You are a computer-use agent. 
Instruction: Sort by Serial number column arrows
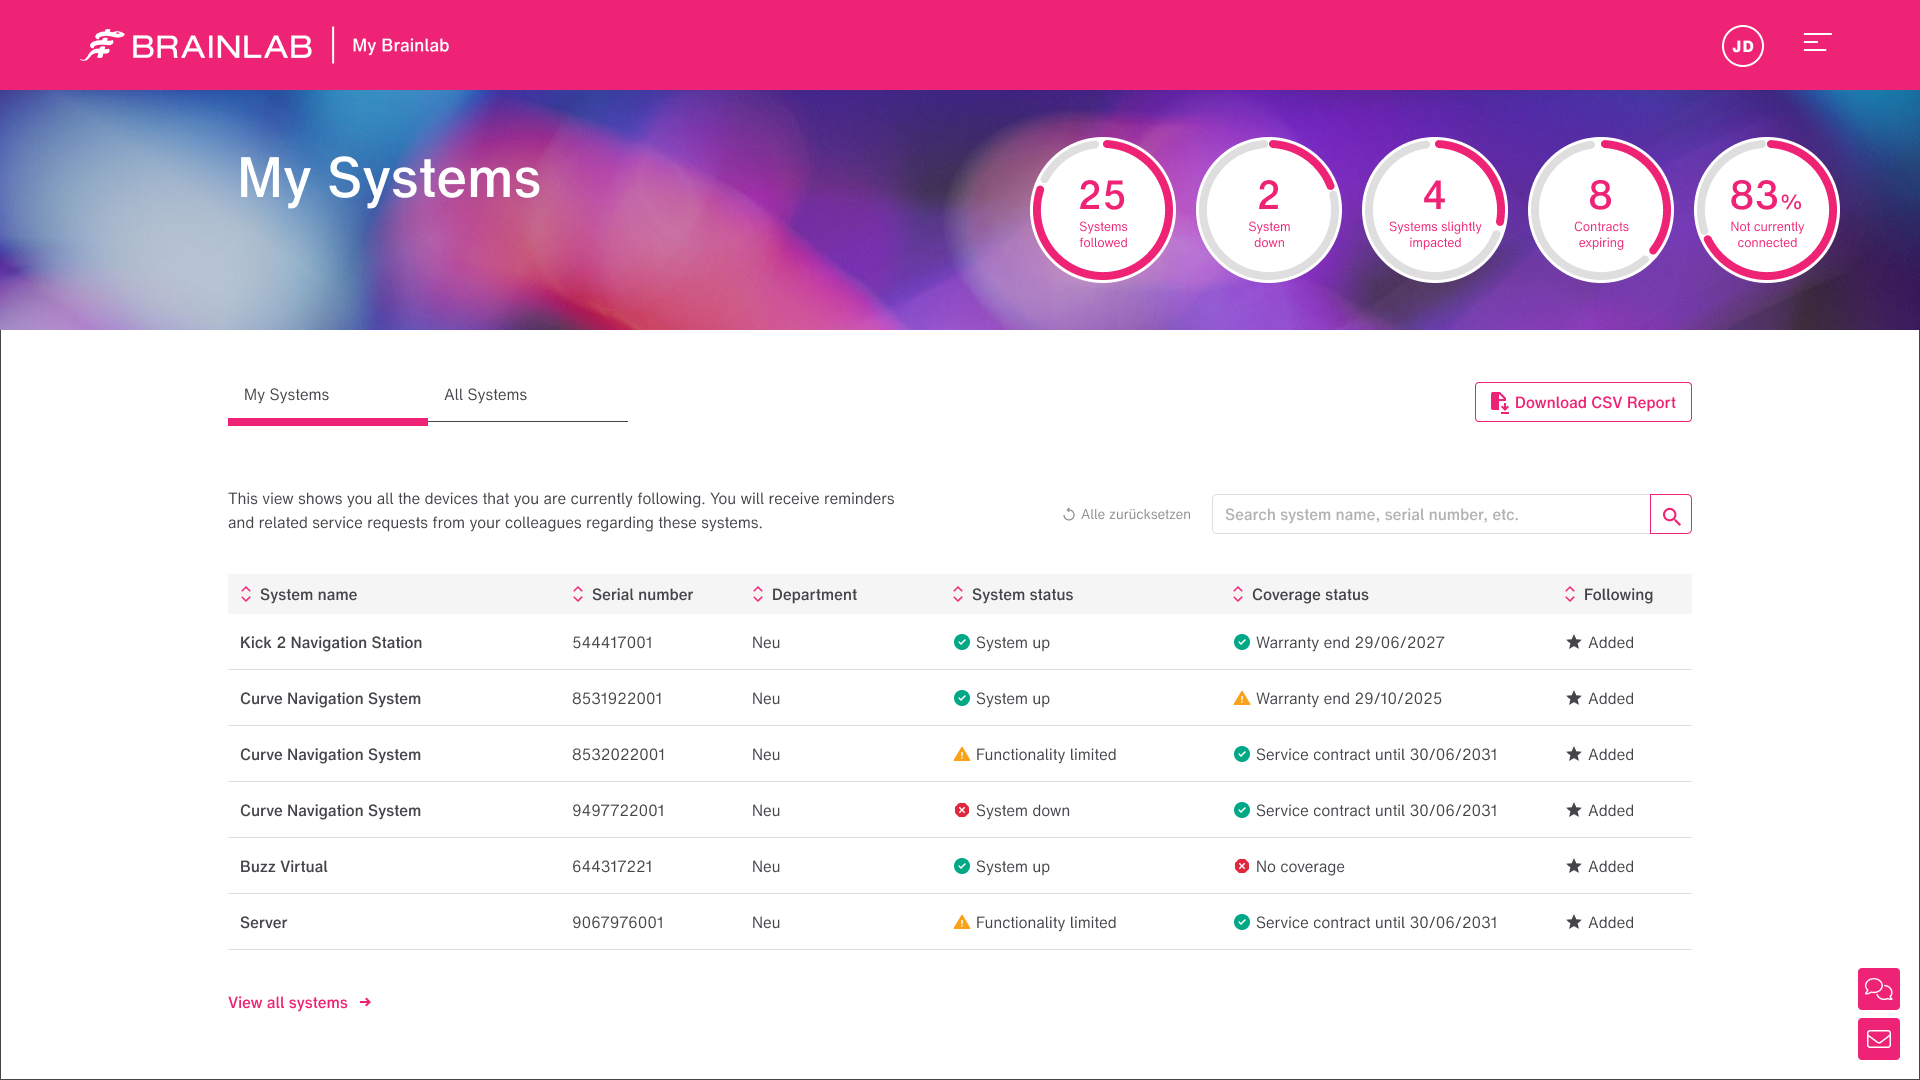pyautogui.click(x=578, y=594)
